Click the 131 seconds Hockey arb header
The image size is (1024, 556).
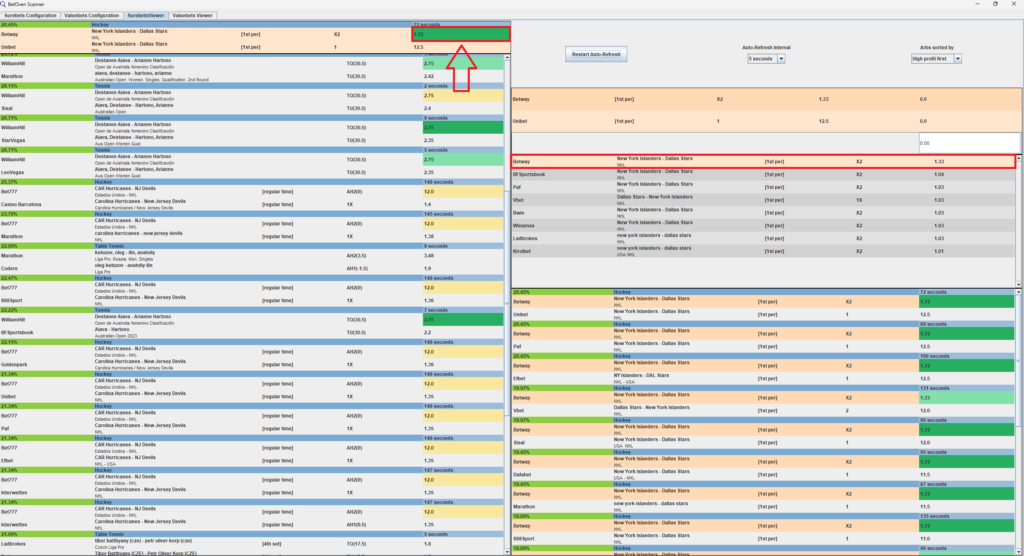click(x=763, y=388)
